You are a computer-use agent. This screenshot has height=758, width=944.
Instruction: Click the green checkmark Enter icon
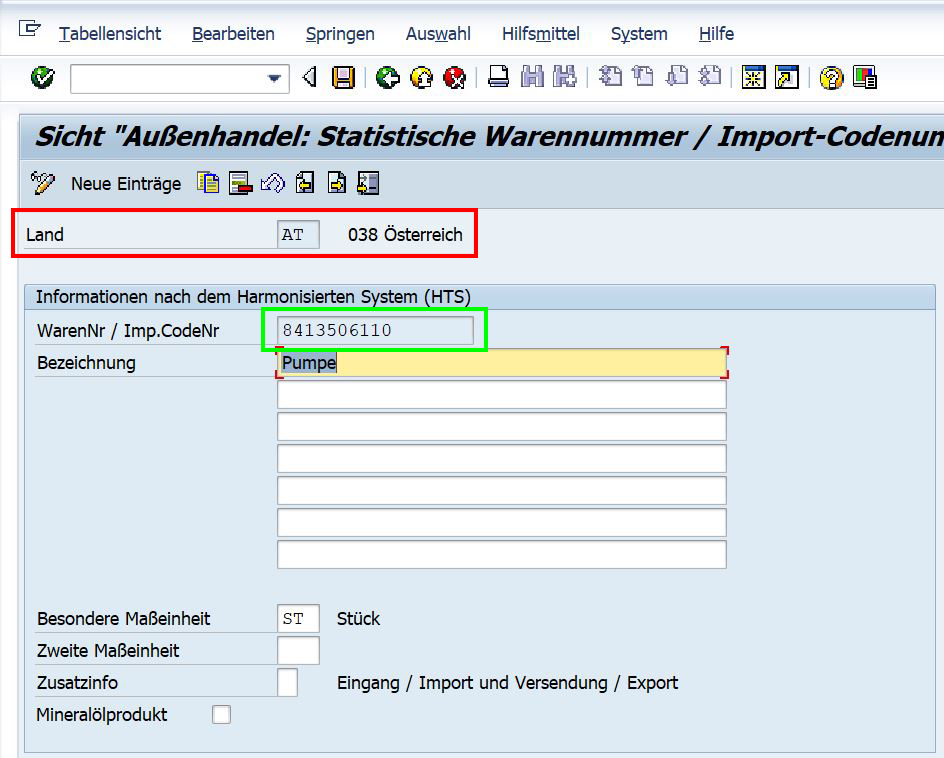(x=42, y=78)
